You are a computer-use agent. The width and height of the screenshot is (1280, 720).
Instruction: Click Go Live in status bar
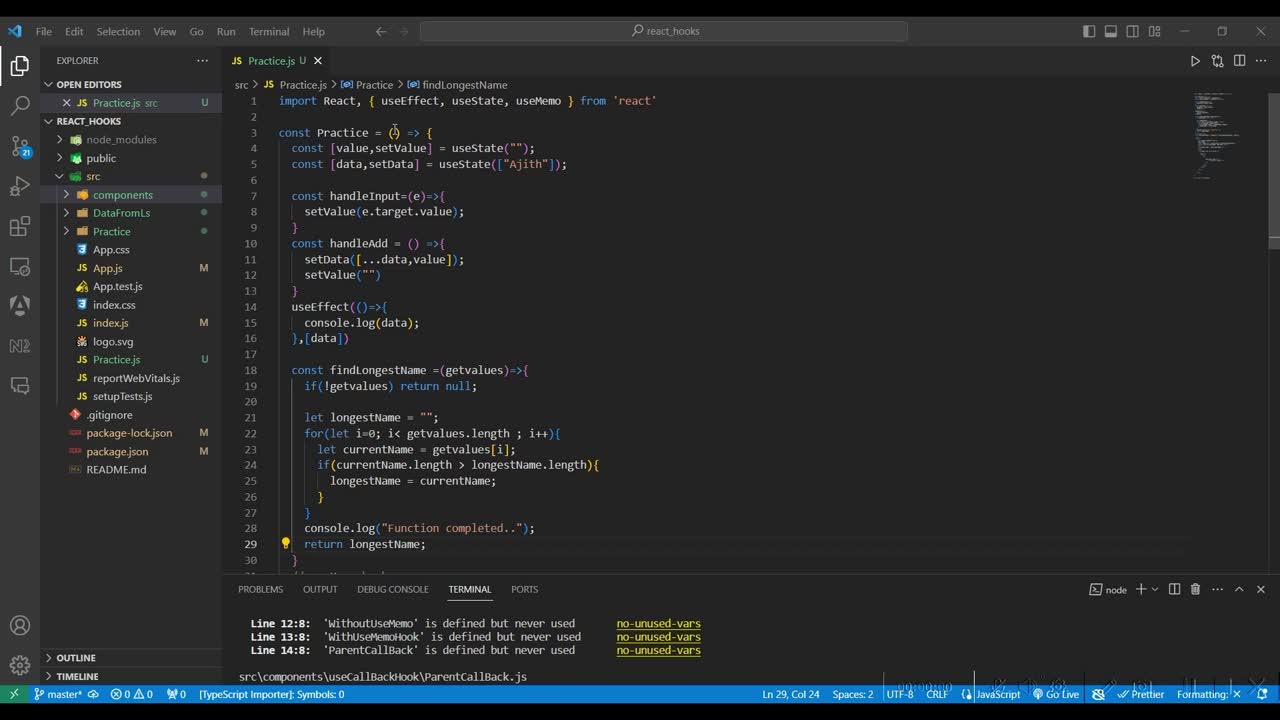coord(1056,694)
